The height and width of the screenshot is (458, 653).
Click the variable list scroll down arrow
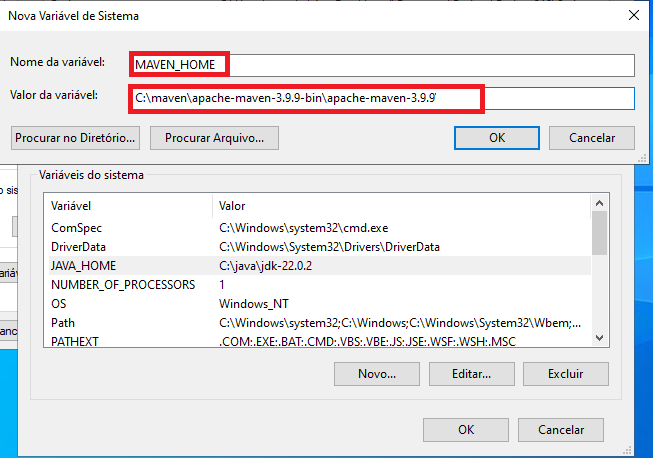(x=599, y=338)
